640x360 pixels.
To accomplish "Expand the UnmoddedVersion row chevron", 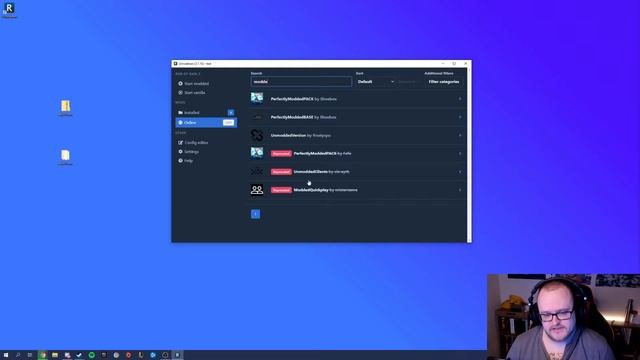I will pos(460,135).
